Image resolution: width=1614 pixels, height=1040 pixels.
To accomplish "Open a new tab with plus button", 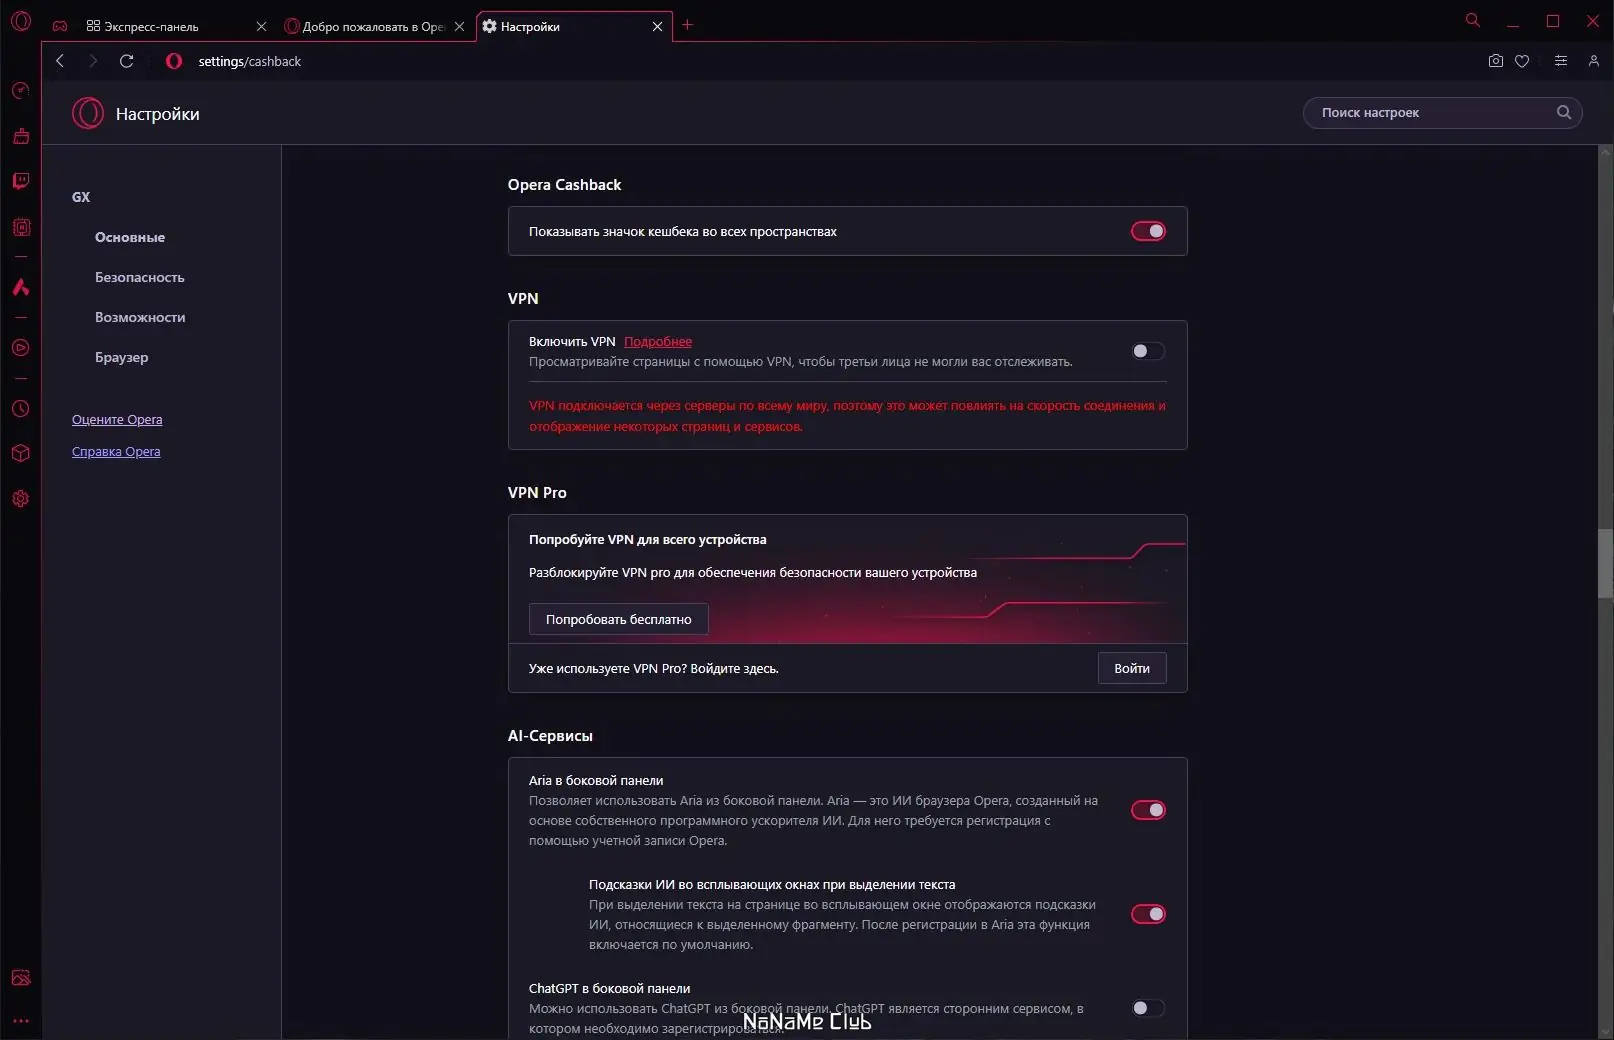I will click(687, 25).
